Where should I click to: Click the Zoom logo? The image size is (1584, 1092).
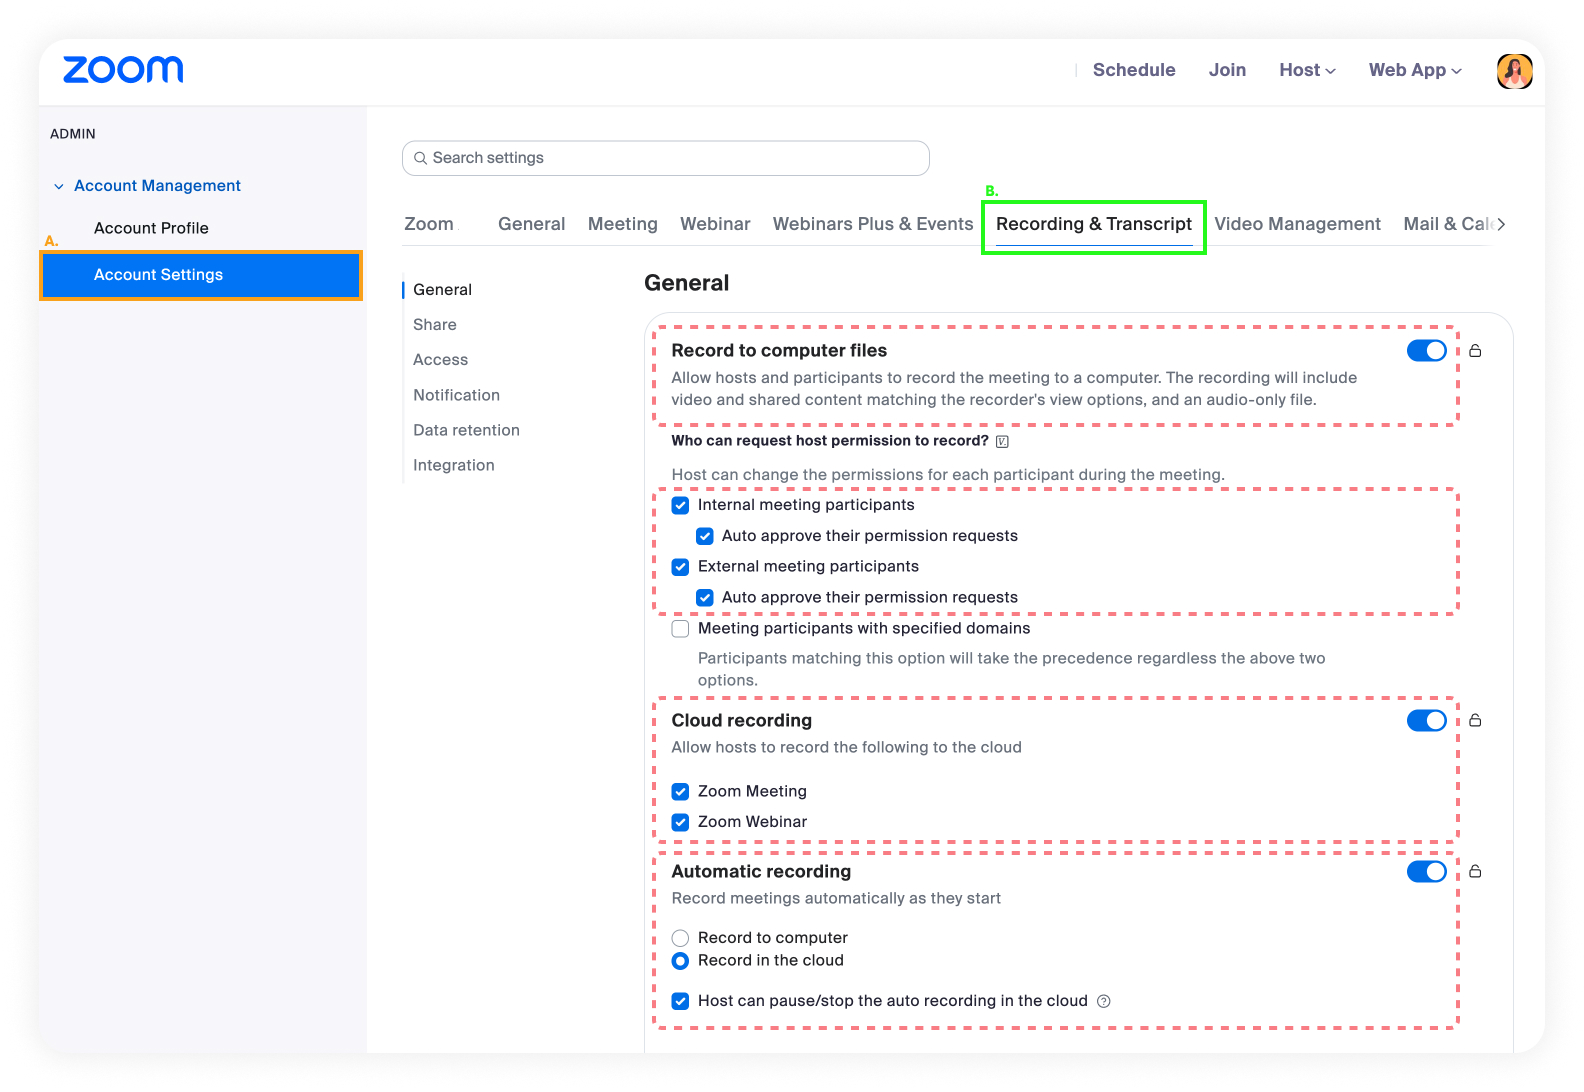tap(123, 70)
